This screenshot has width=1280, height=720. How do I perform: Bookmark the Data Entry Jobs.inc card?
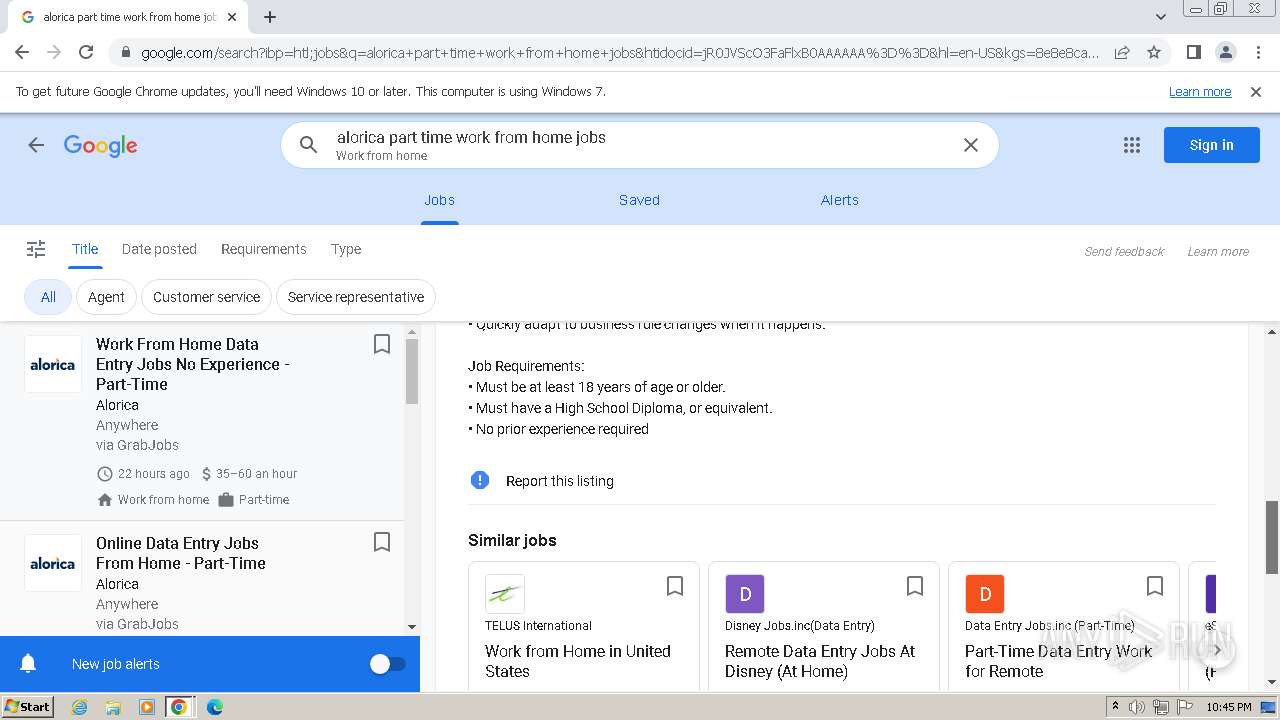1155,586
